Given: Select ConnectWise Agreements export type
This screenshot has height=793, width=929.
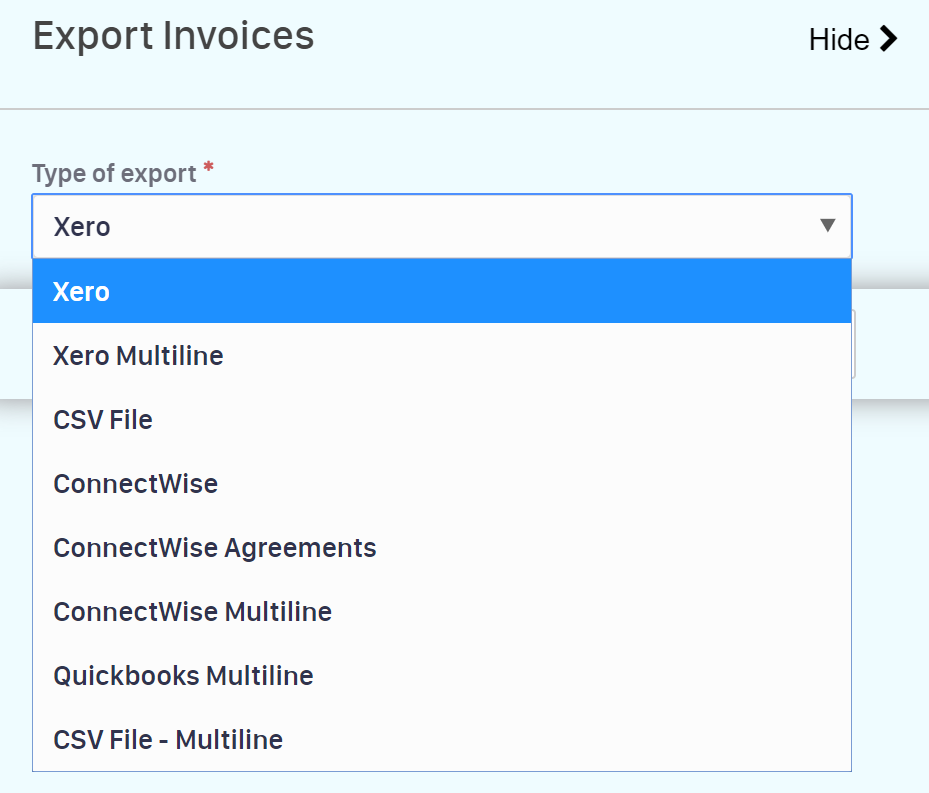Looking at the screenshot, I should 214,548.
